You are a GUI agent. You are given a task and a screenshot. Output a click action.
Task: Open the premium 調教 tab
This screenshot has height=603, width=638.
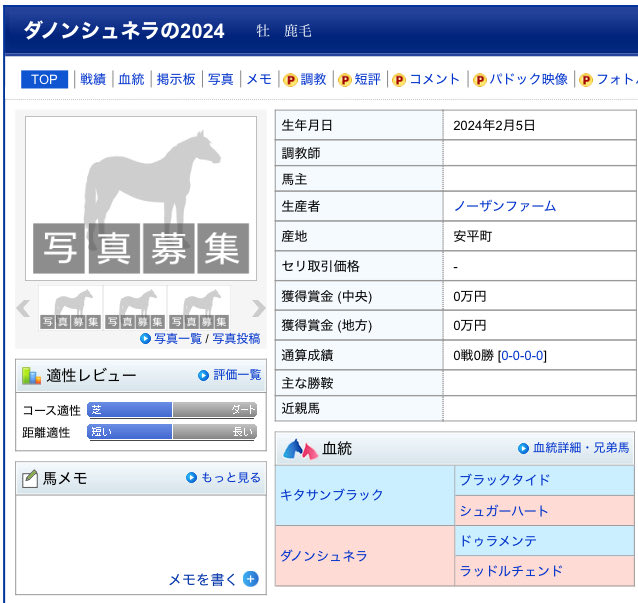(313, 79)
